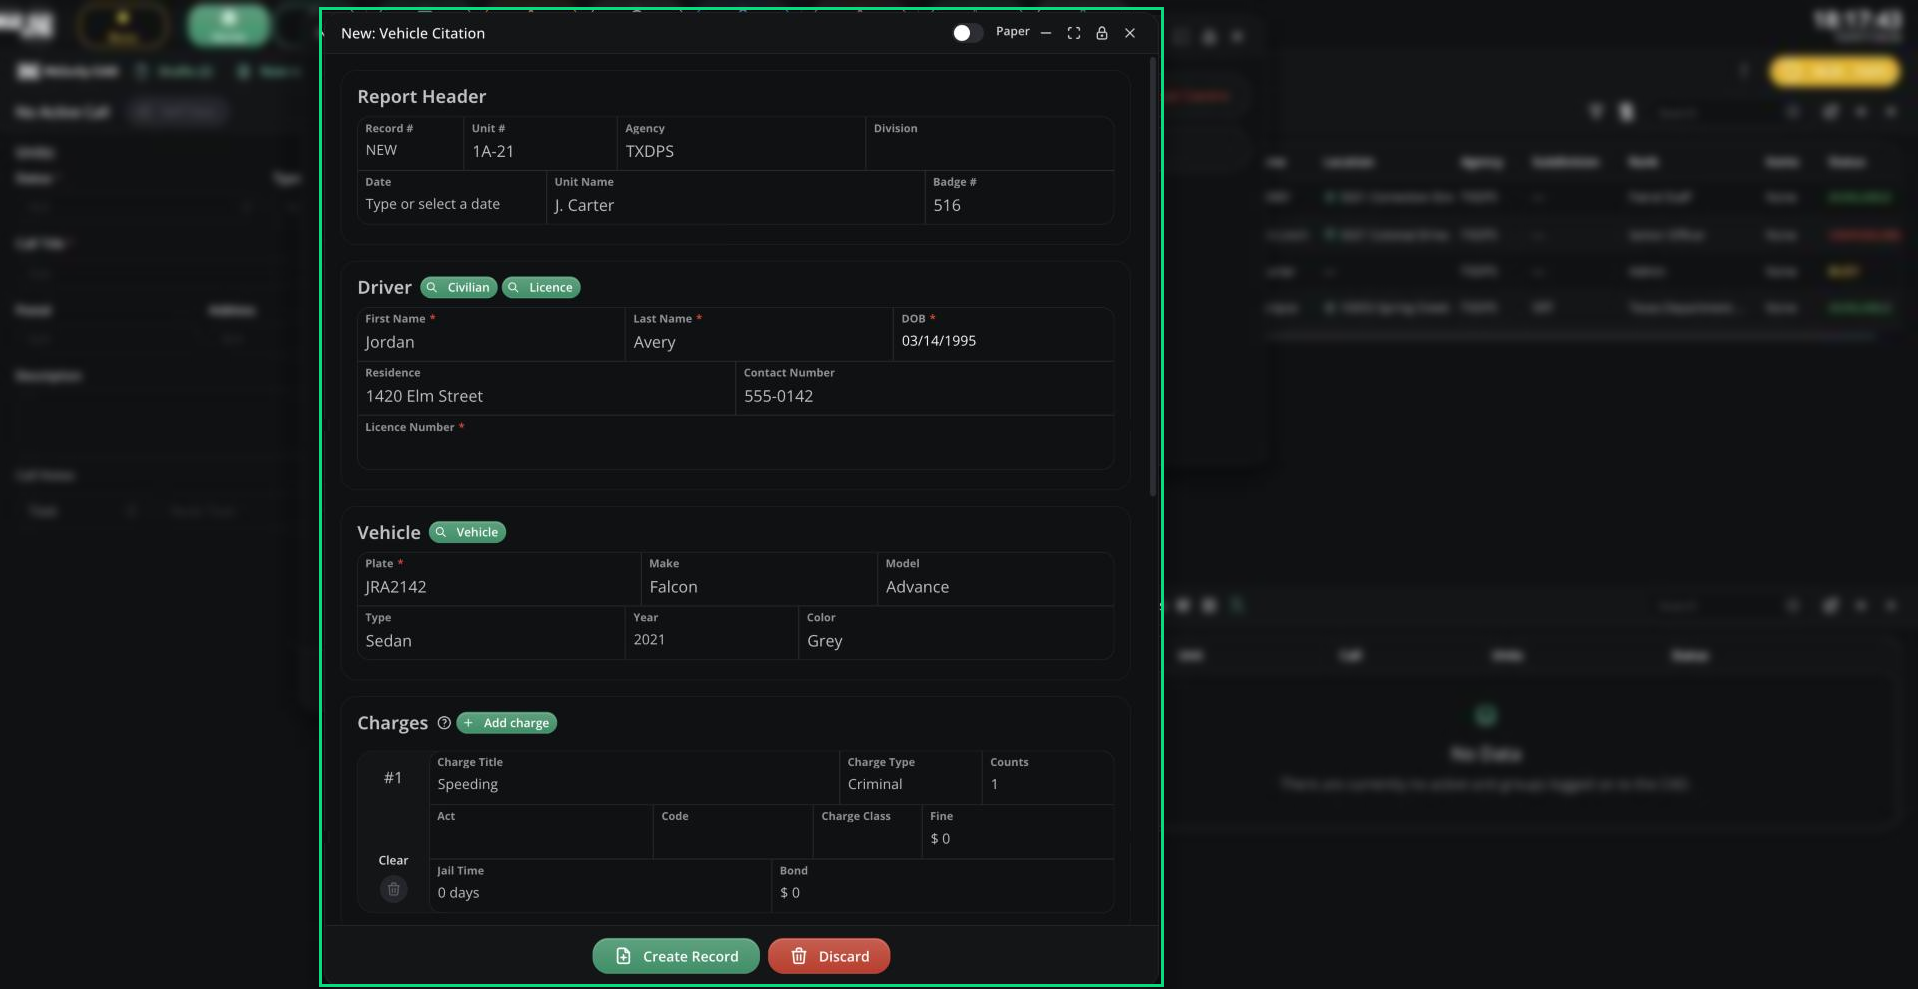This screenshot has height=989, width=1918.
Task: Search Licence for driver
Action: pyautogui.click(x=541, y=287)
